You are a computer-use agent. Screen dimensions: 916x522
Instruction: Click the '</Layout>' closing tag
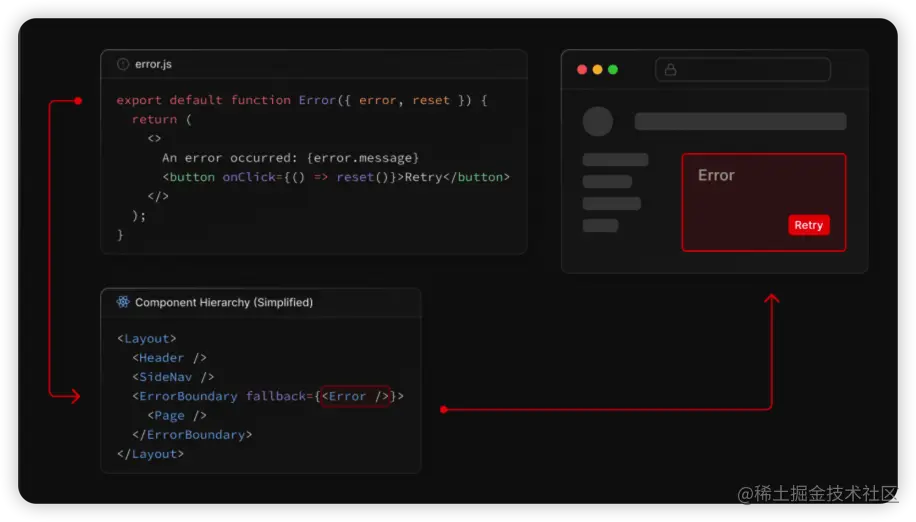(x=150, y=454)
